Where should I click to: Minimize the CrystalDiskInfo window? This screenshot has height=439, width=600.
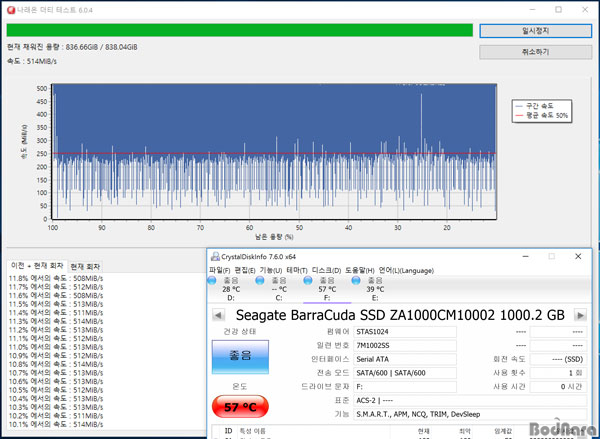(526, 256)
